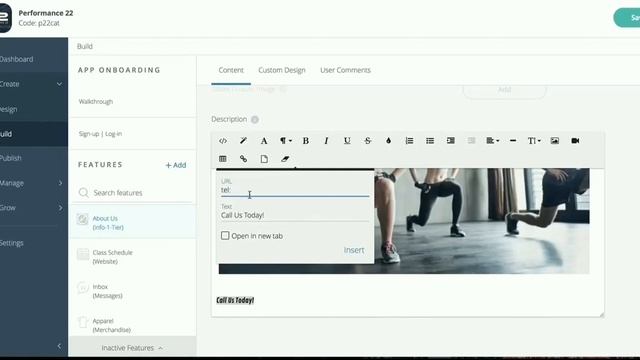Screen dimensions: 640x360
Task: Click the fitness image in the editor
Action: 482,220
